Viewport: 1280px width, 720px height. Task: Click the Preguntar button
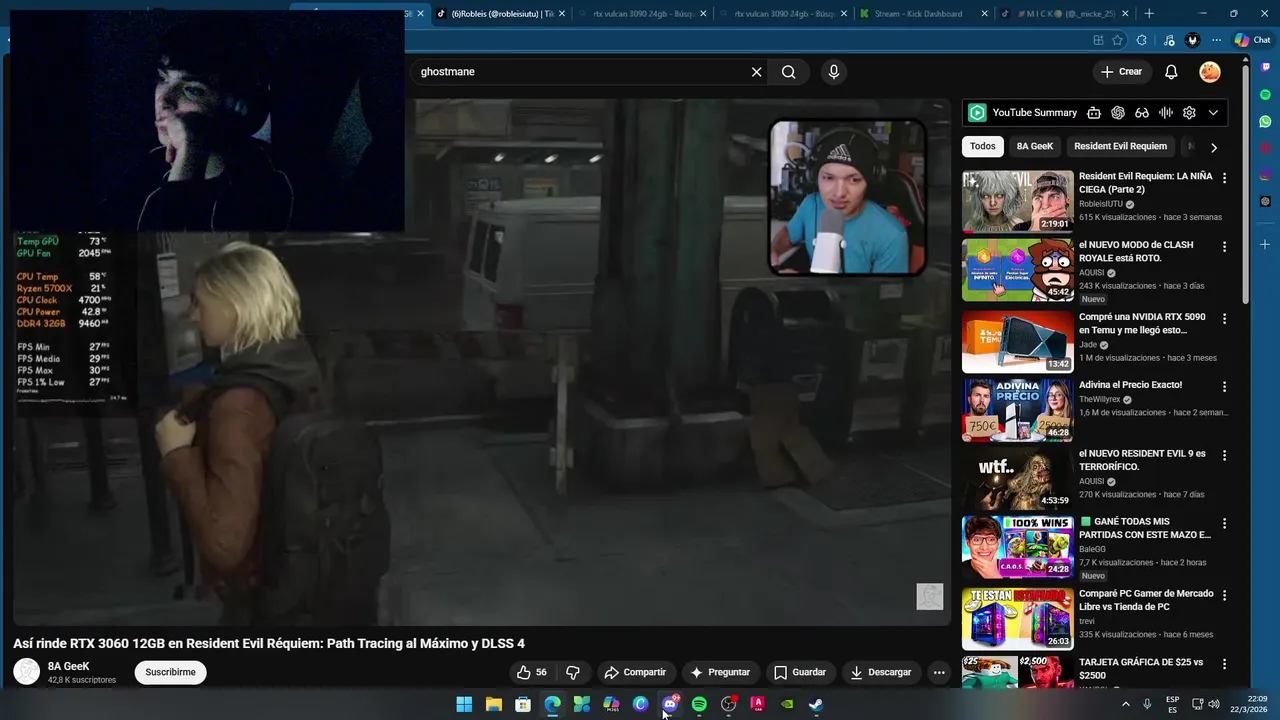click(x=720, y=672)
